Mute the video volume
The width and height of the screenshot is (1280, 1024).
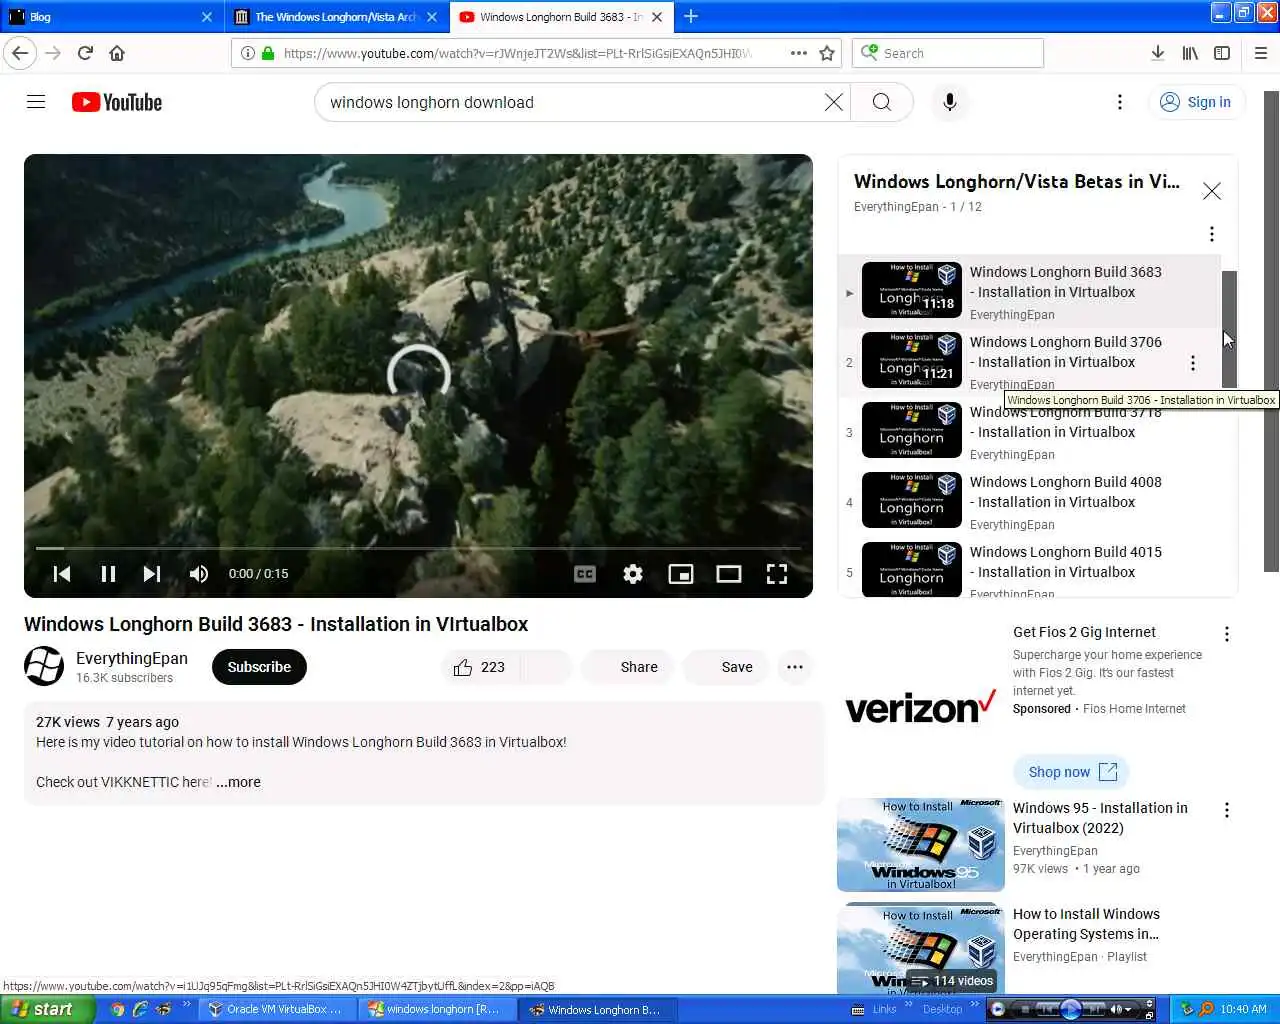tap(199, 574)
